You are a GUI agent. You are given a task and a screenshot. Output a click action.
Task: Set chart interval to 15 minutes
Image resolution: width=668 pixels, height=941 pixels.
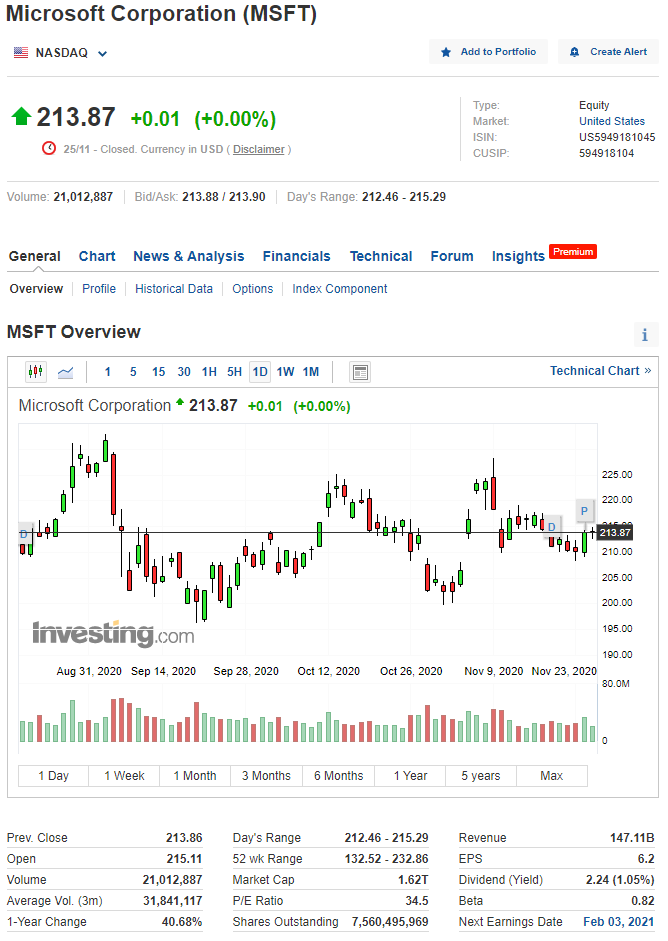tap(158, 372)
